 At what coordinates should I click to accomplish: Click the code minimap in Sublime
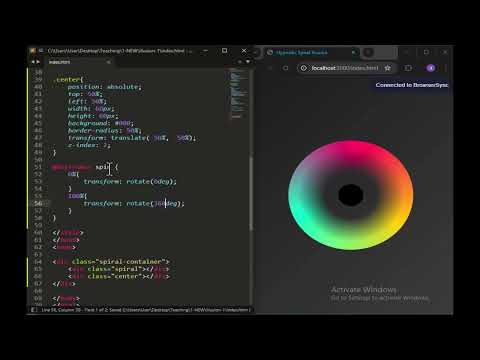click(238, 93)
